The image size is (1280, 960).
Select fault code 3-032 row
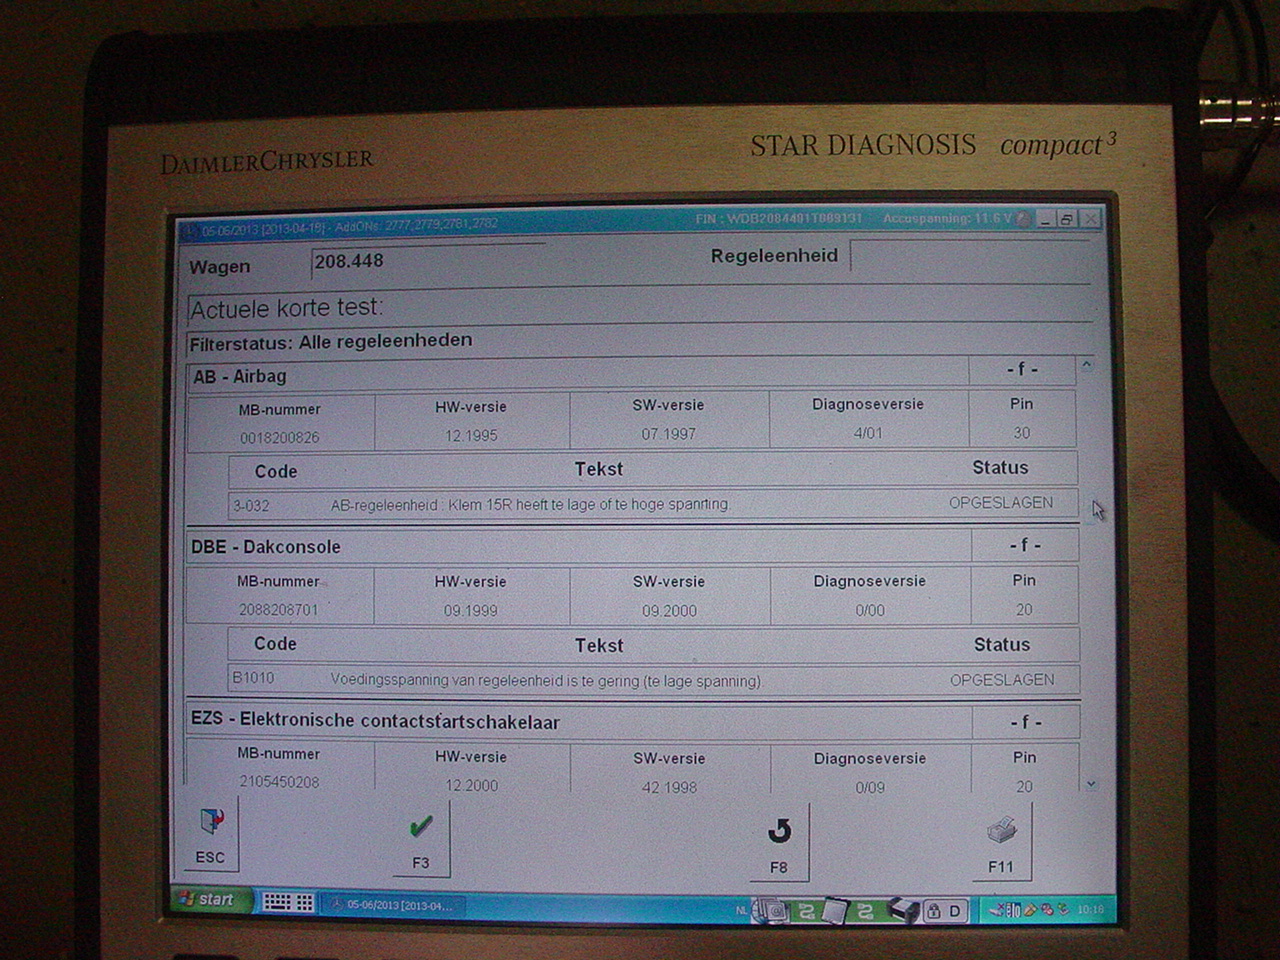[654, 504]
